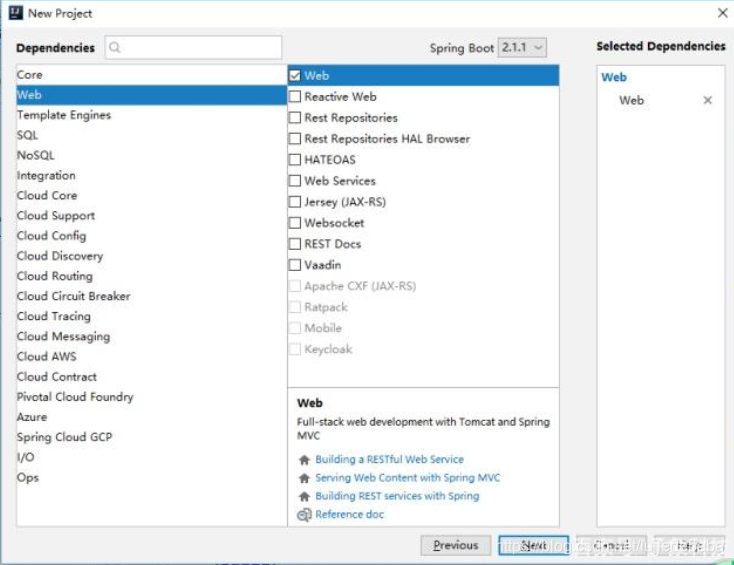Select the Ops category
Image resolution: width=734 pixels, height=565 pixels.
click(x=152, y=477)
